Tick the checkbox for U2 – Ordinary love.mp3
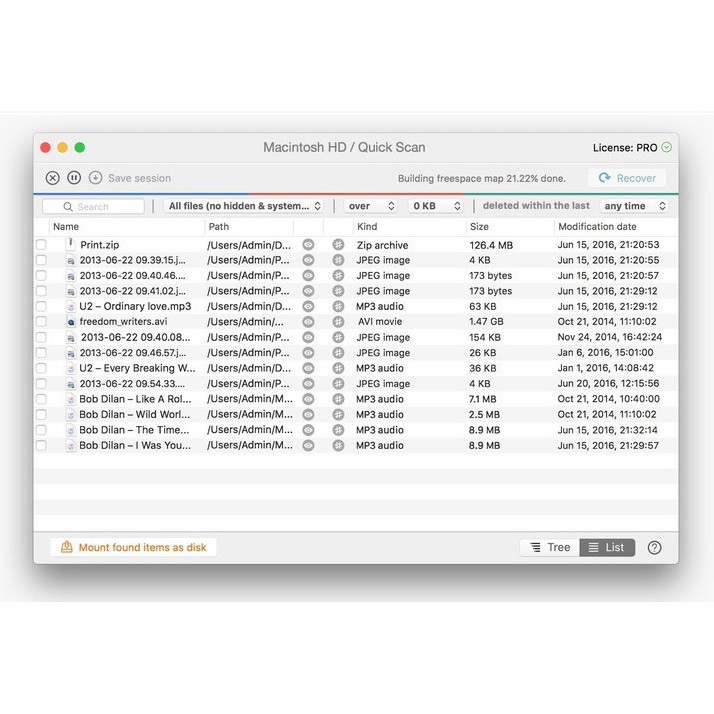The height and width of the screenshot is (714, 714). coord(41,307)
